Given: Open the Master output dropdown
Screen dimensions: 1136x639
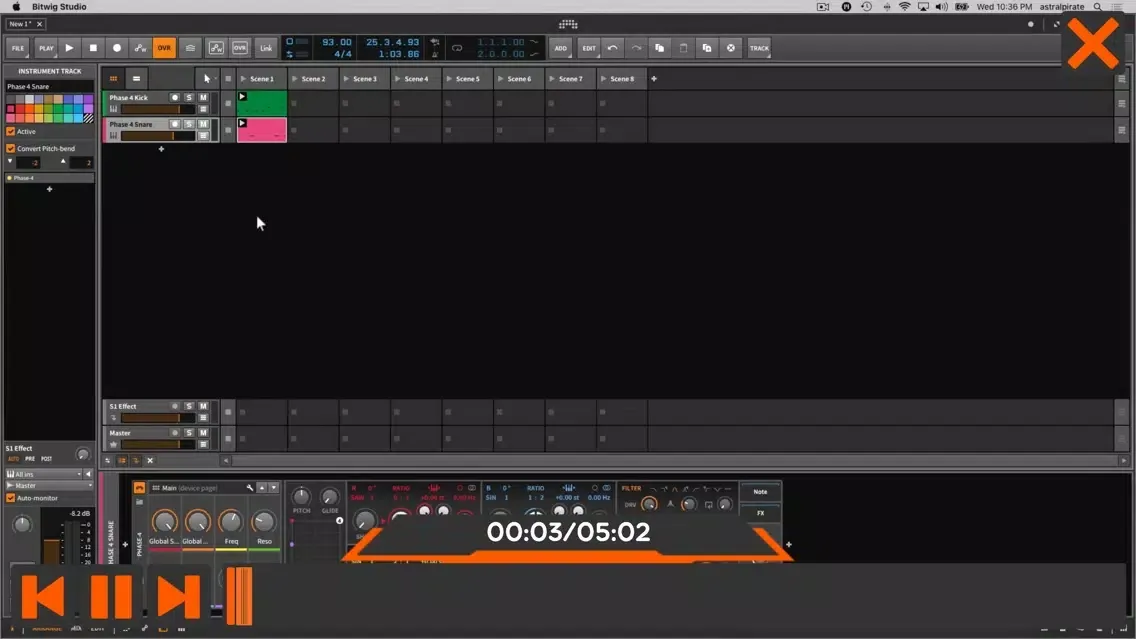Looking at the screenshot, I should pyautogui.click(x=49, y=485).
